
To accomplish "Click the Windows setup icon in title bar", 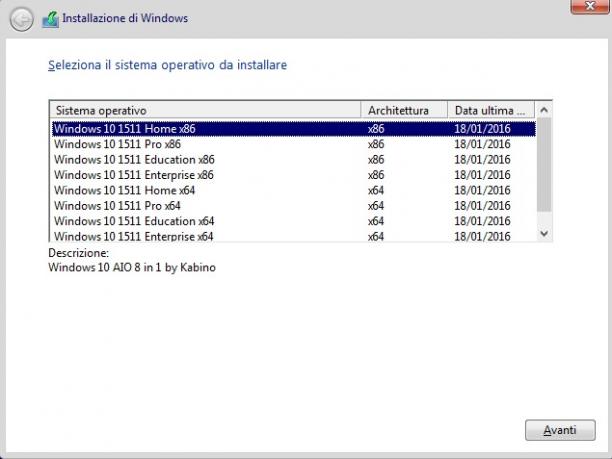I will (50, 19).
